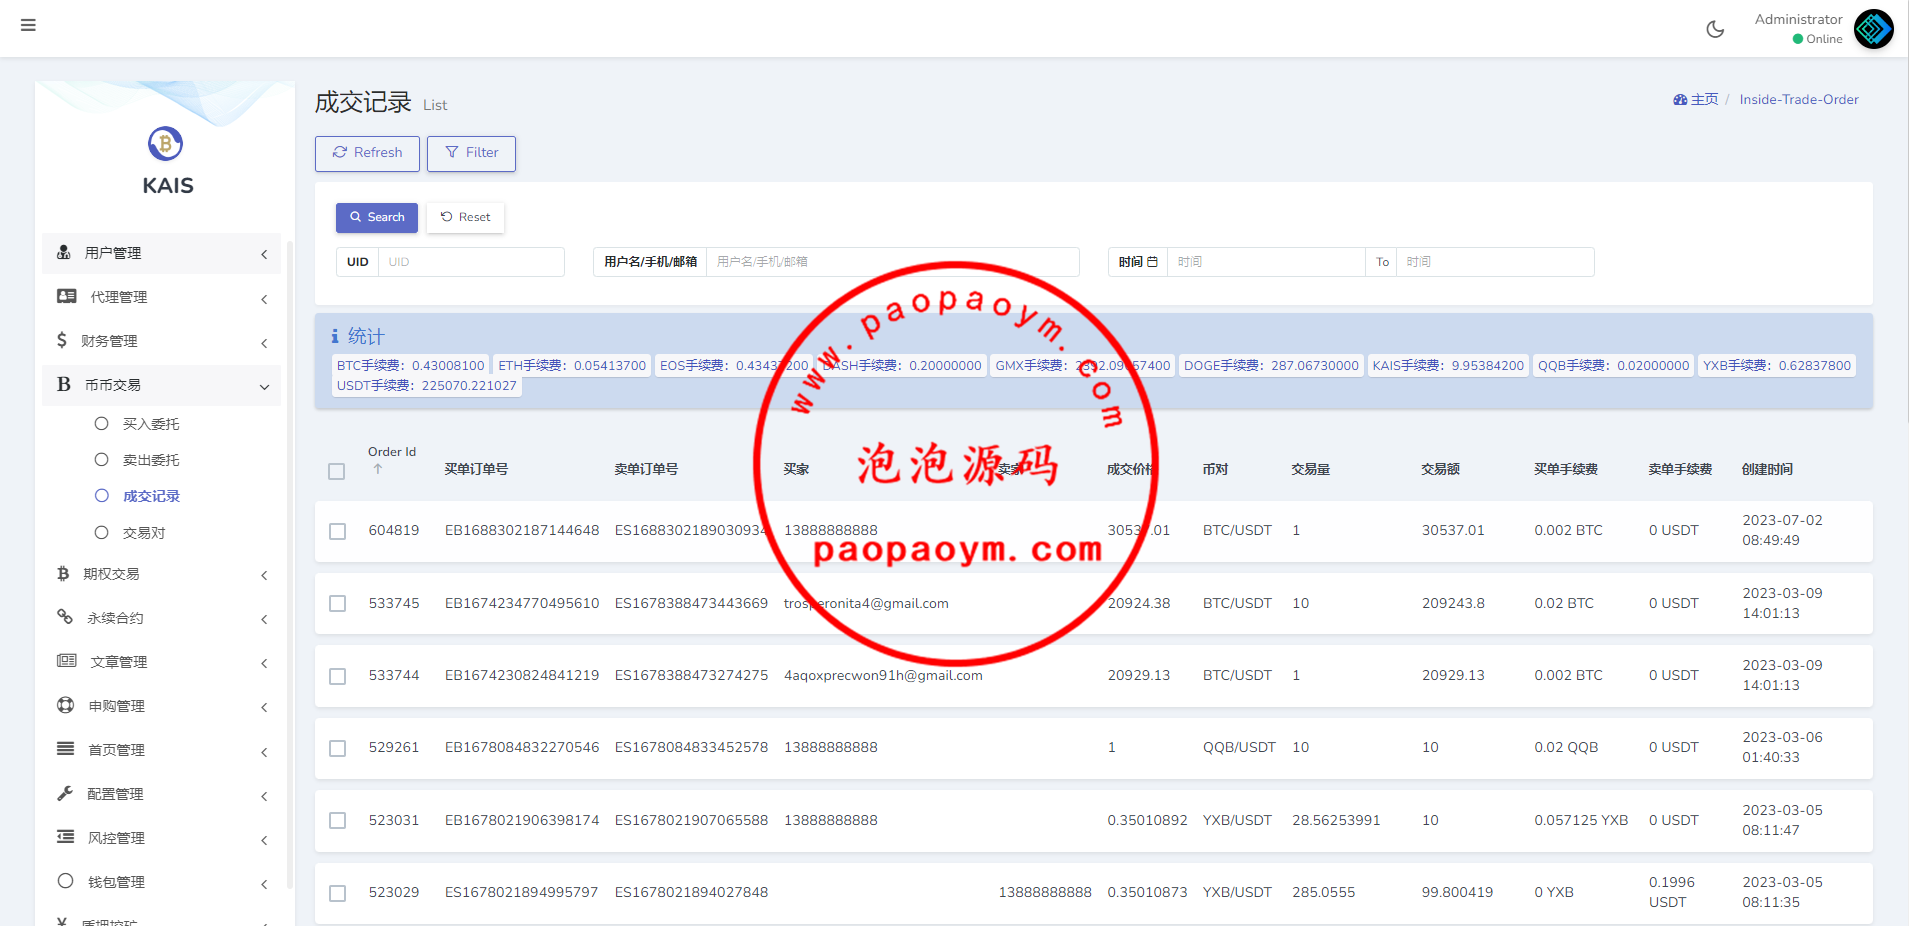
Task: Toggle the hamburger sidebar menu
Action: [x=28, y=25]
